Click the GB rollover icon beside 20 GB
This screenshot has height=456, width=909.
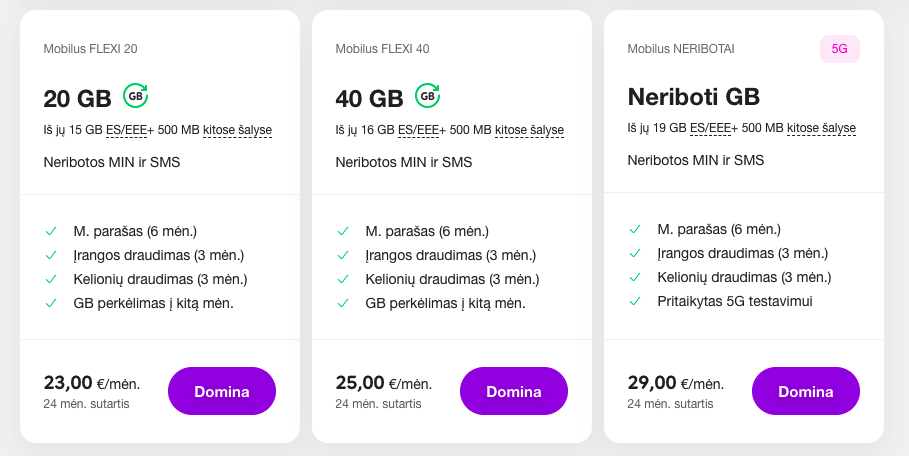(136, 96)
